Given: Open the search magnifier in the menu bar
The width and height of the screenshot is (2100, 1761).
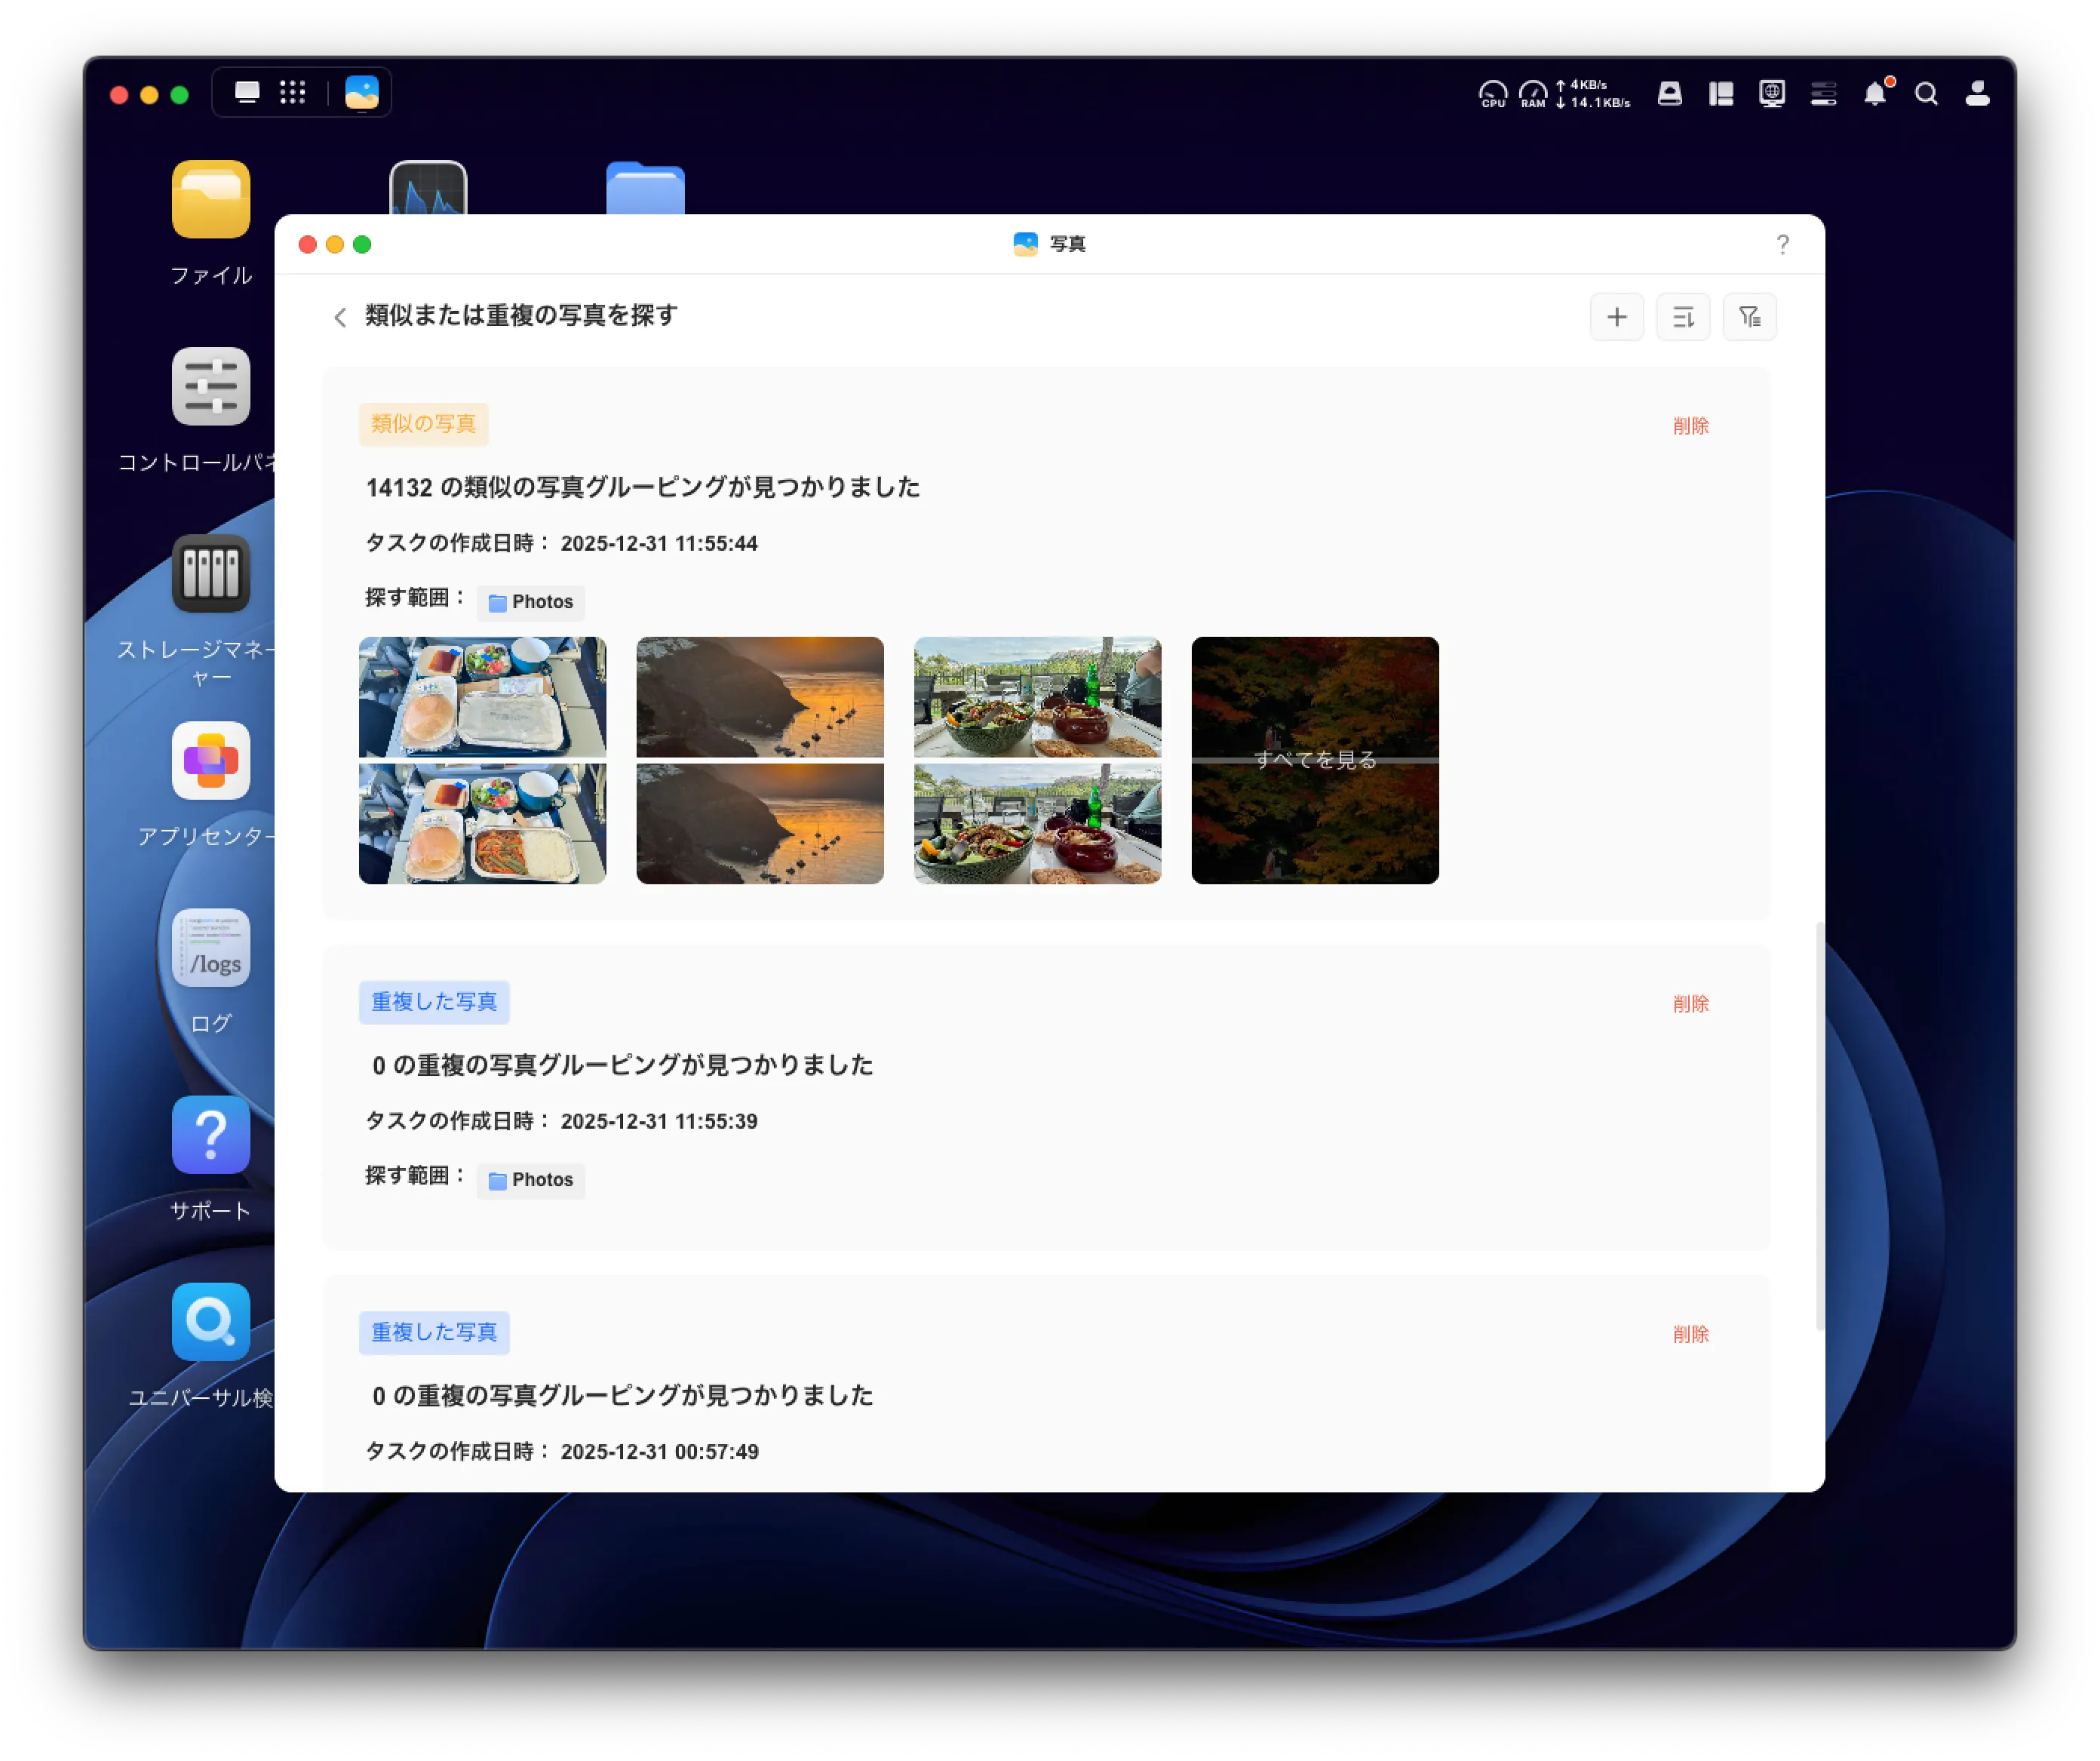Looking at the screenshot, I should click(x=1925, y=93).
